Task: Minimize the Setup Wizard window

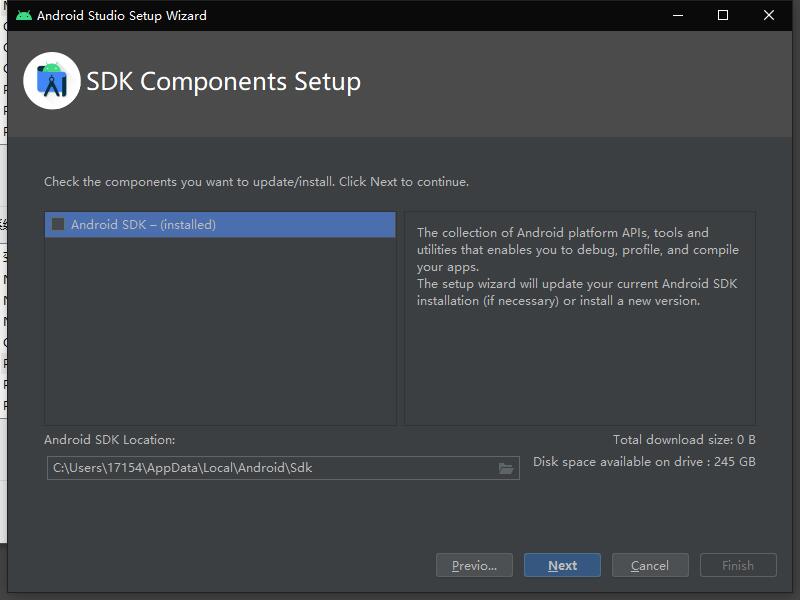Action: pos(678,15)
